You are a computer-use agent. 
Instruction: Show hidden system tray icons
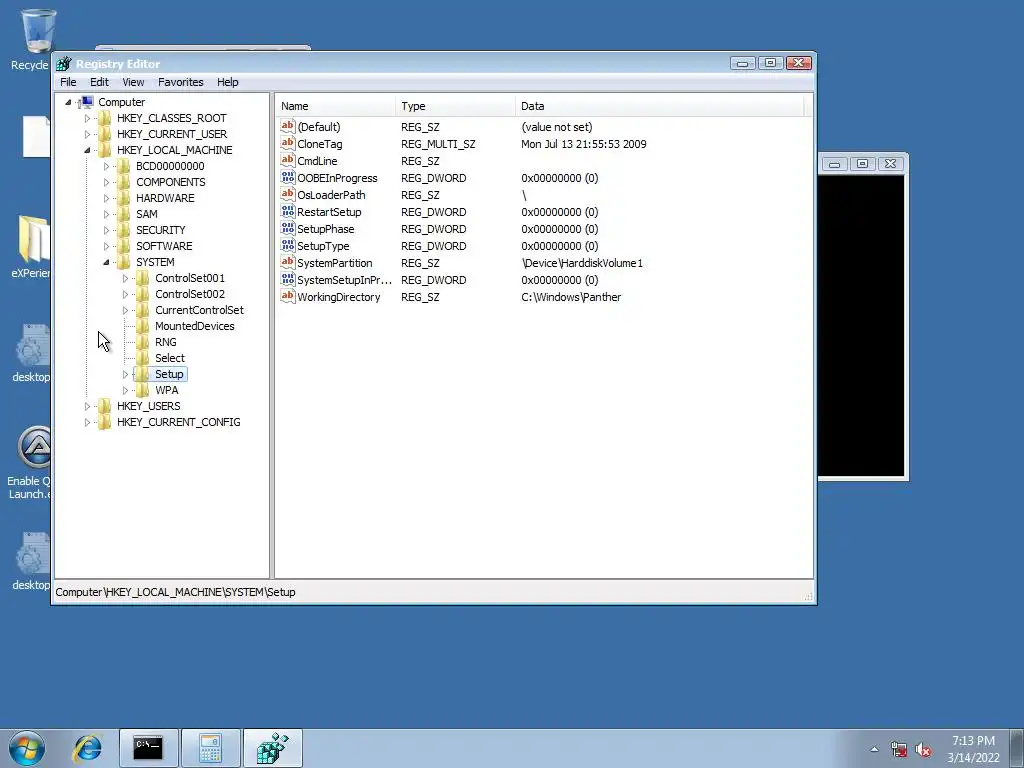pos(874,750)
